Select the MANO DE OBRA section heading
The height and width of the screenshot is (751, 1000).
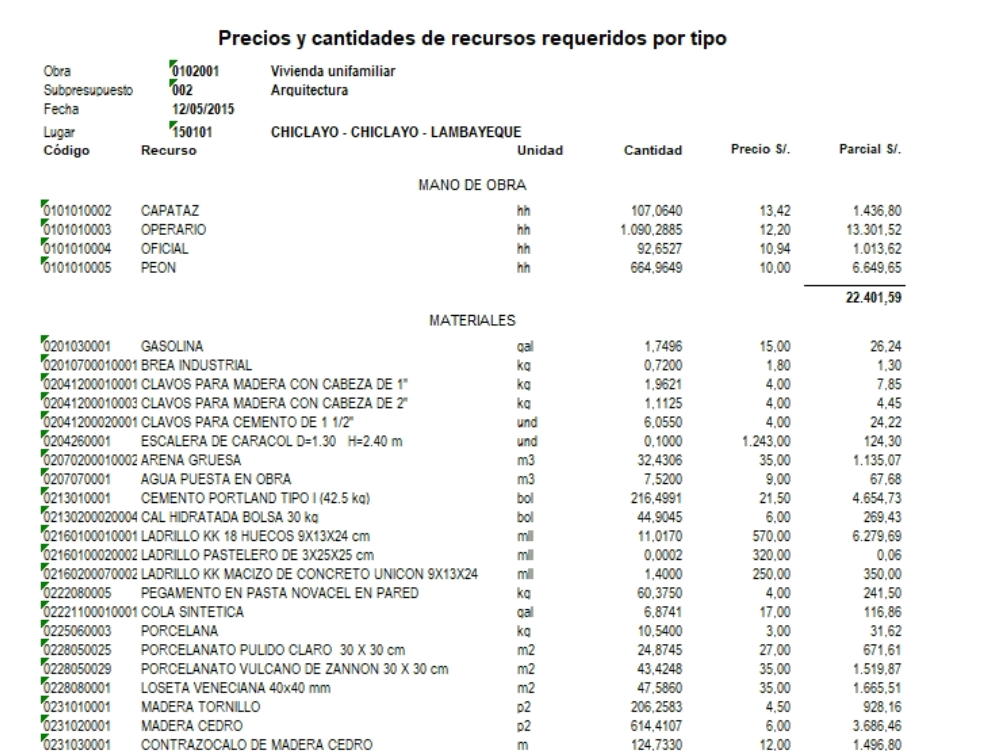tap(471, 185)
